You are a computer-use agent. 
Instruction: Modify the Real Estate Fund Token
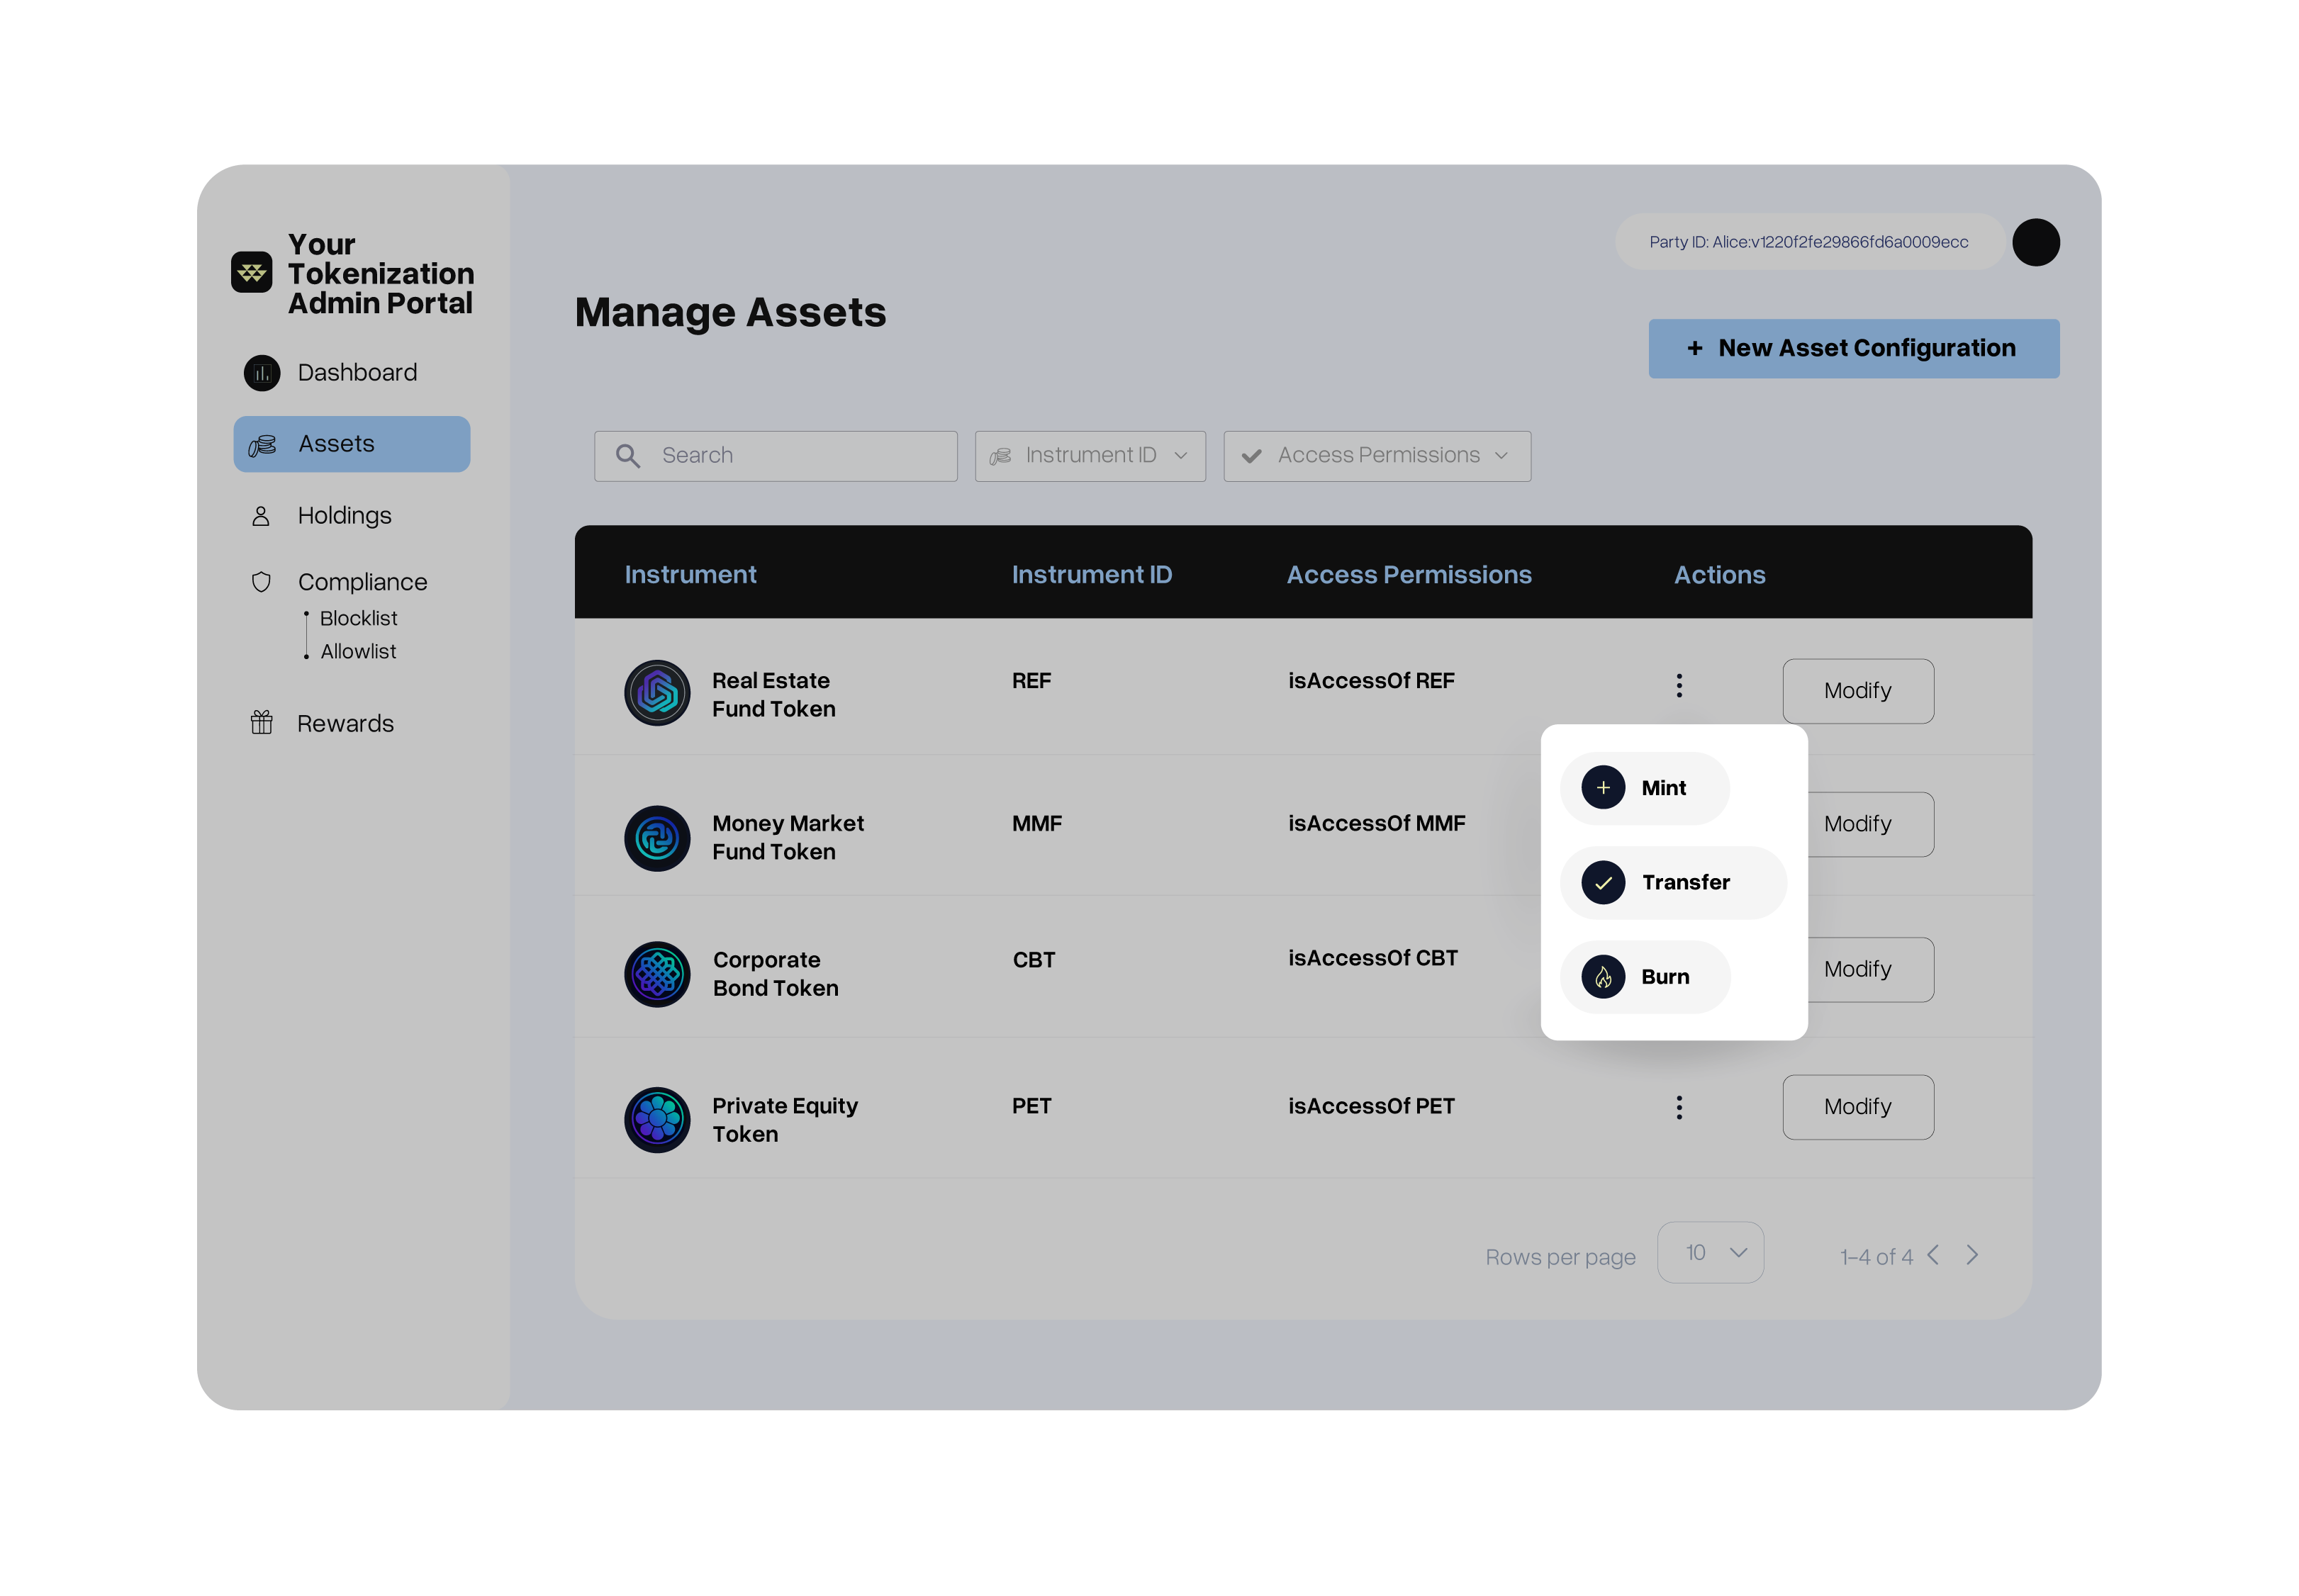coord(1857,691)
